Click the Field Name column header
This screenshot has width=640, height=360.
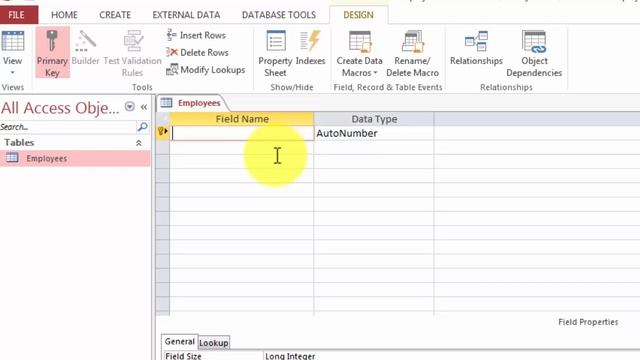242,119
